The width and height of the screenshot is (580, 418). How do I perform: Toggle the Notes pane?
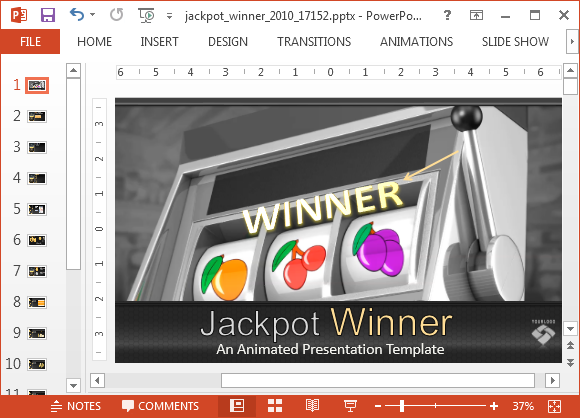75,406
